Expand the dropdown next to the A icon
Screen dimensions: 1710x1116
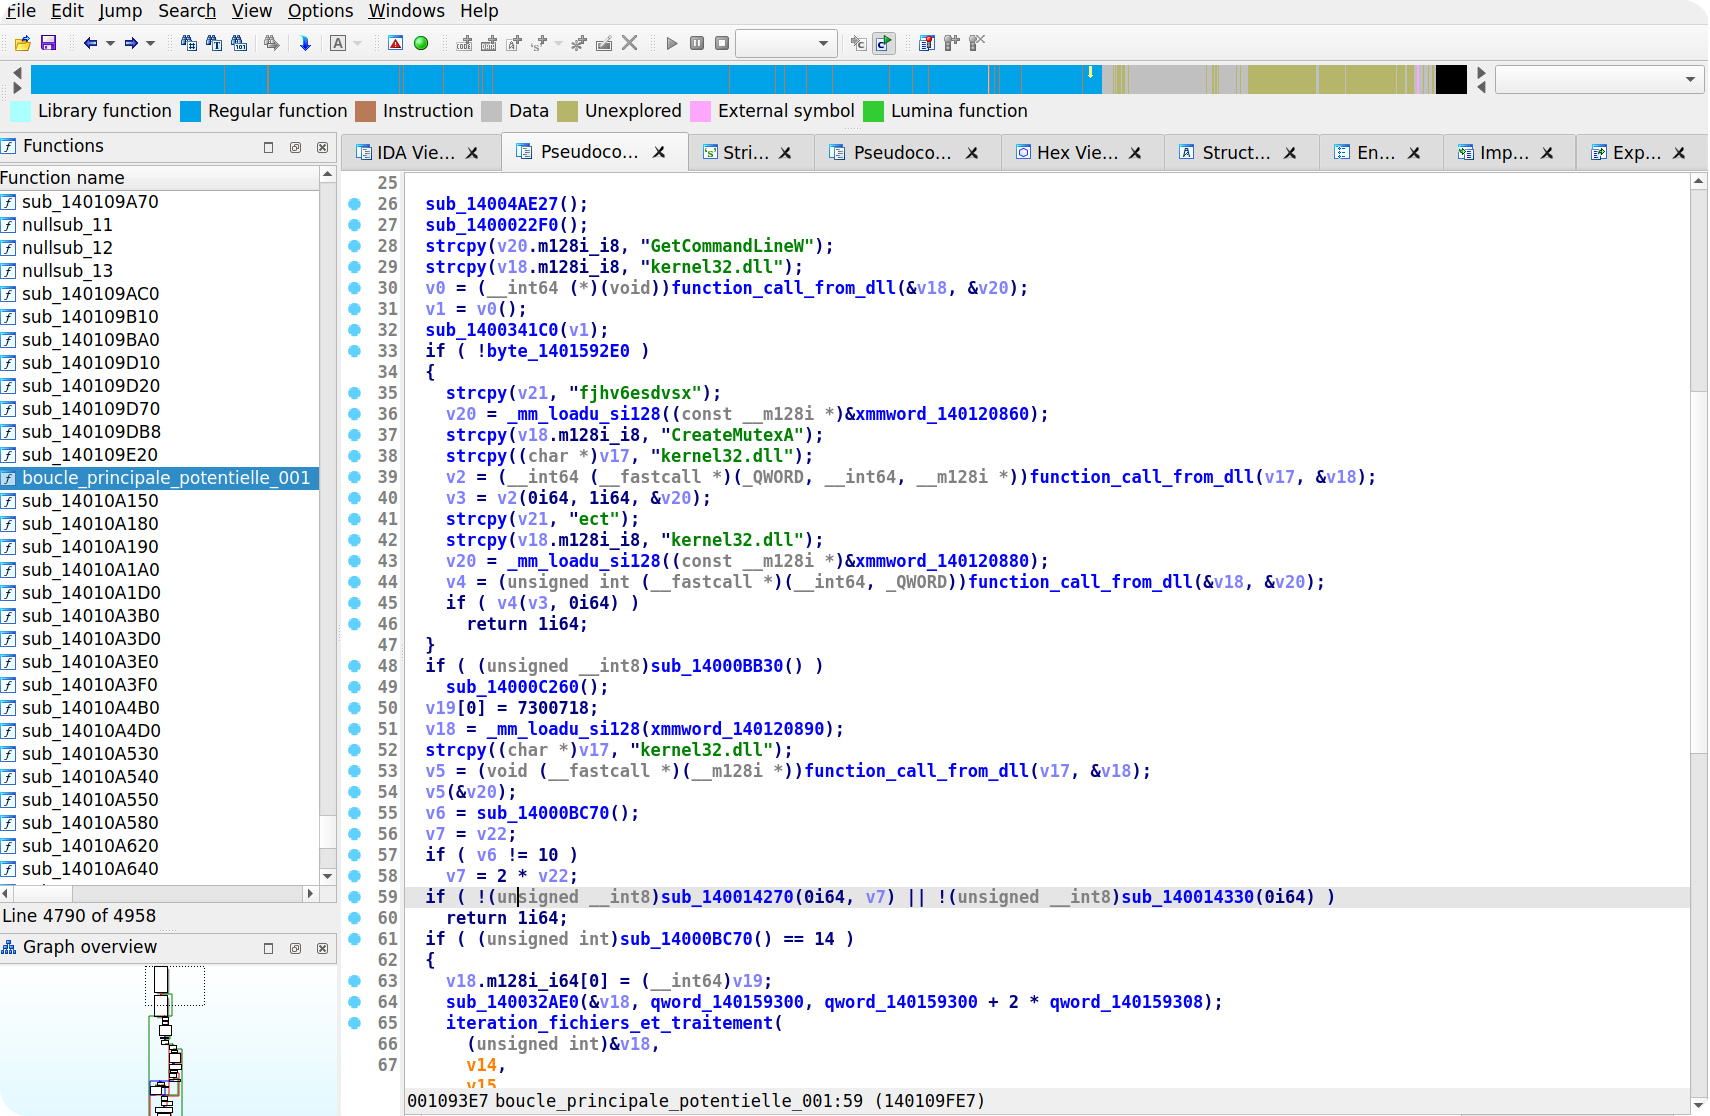[358, 43]
